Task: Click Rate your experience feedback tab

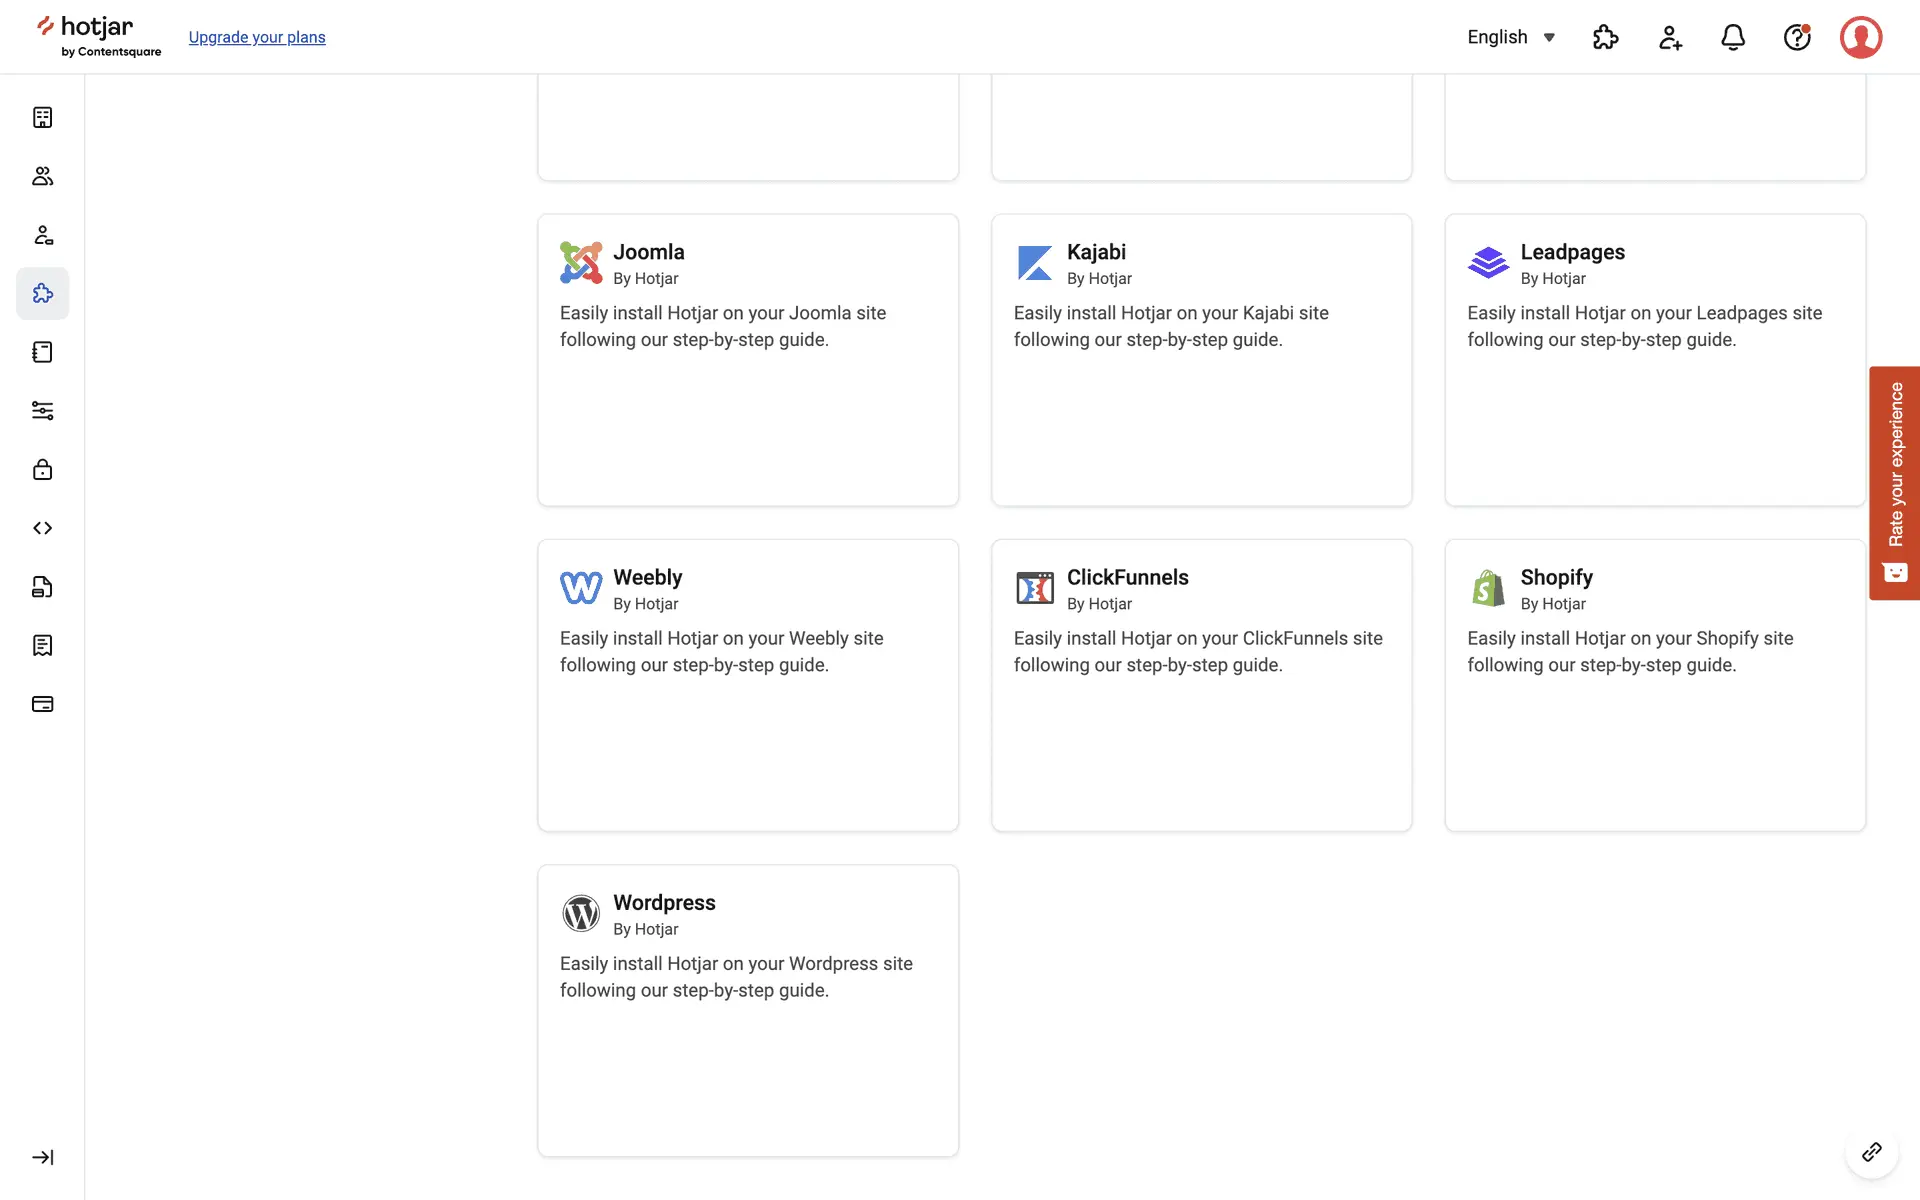Action: [x=1894, y=482]
